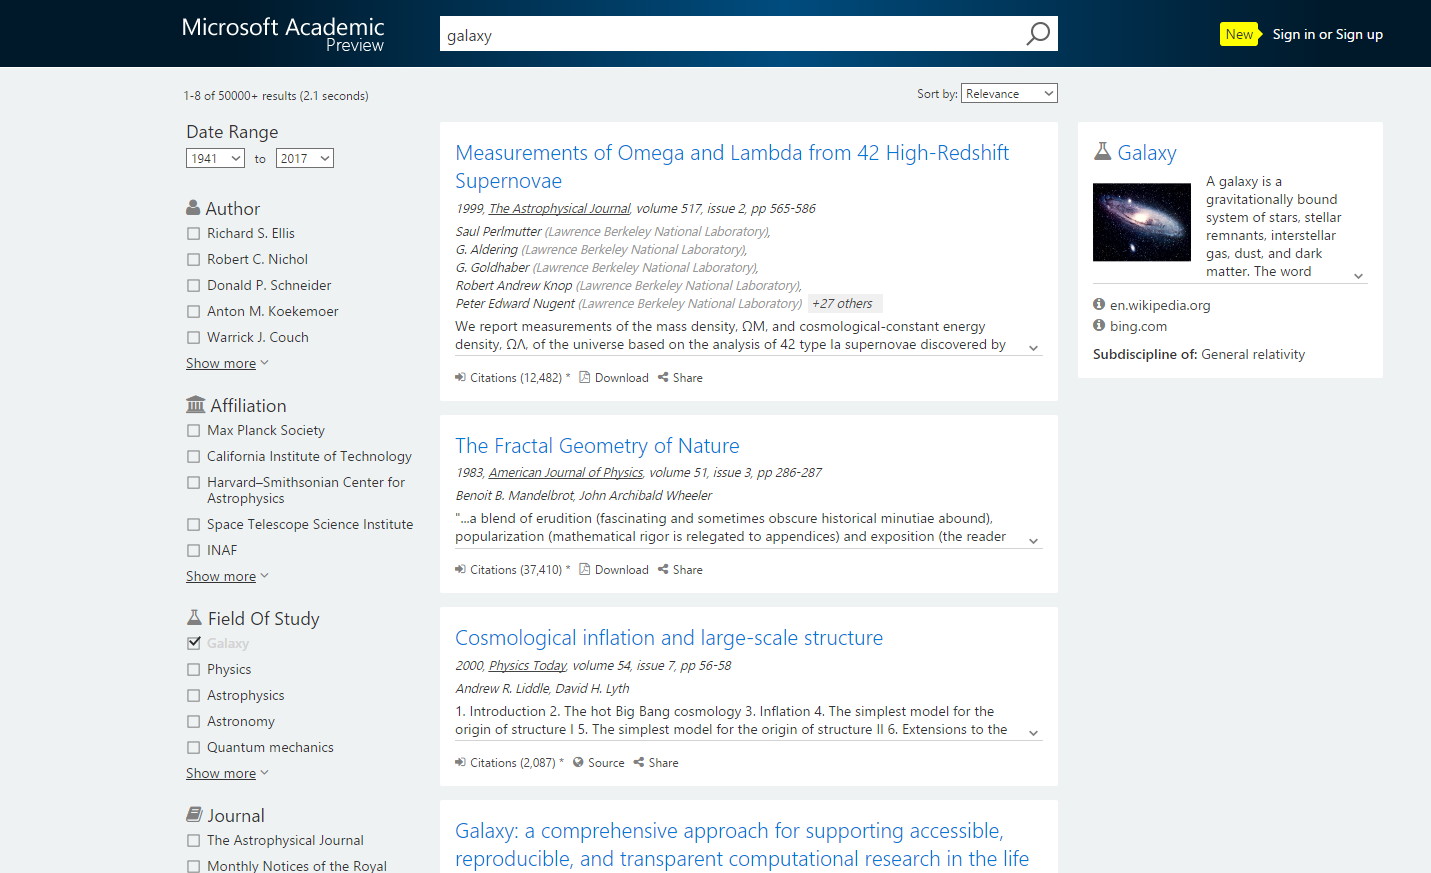This screenshot has width=1431, height=873.
Task: Open the start year 1941 dropdown
Action: [x=216, y=158]
